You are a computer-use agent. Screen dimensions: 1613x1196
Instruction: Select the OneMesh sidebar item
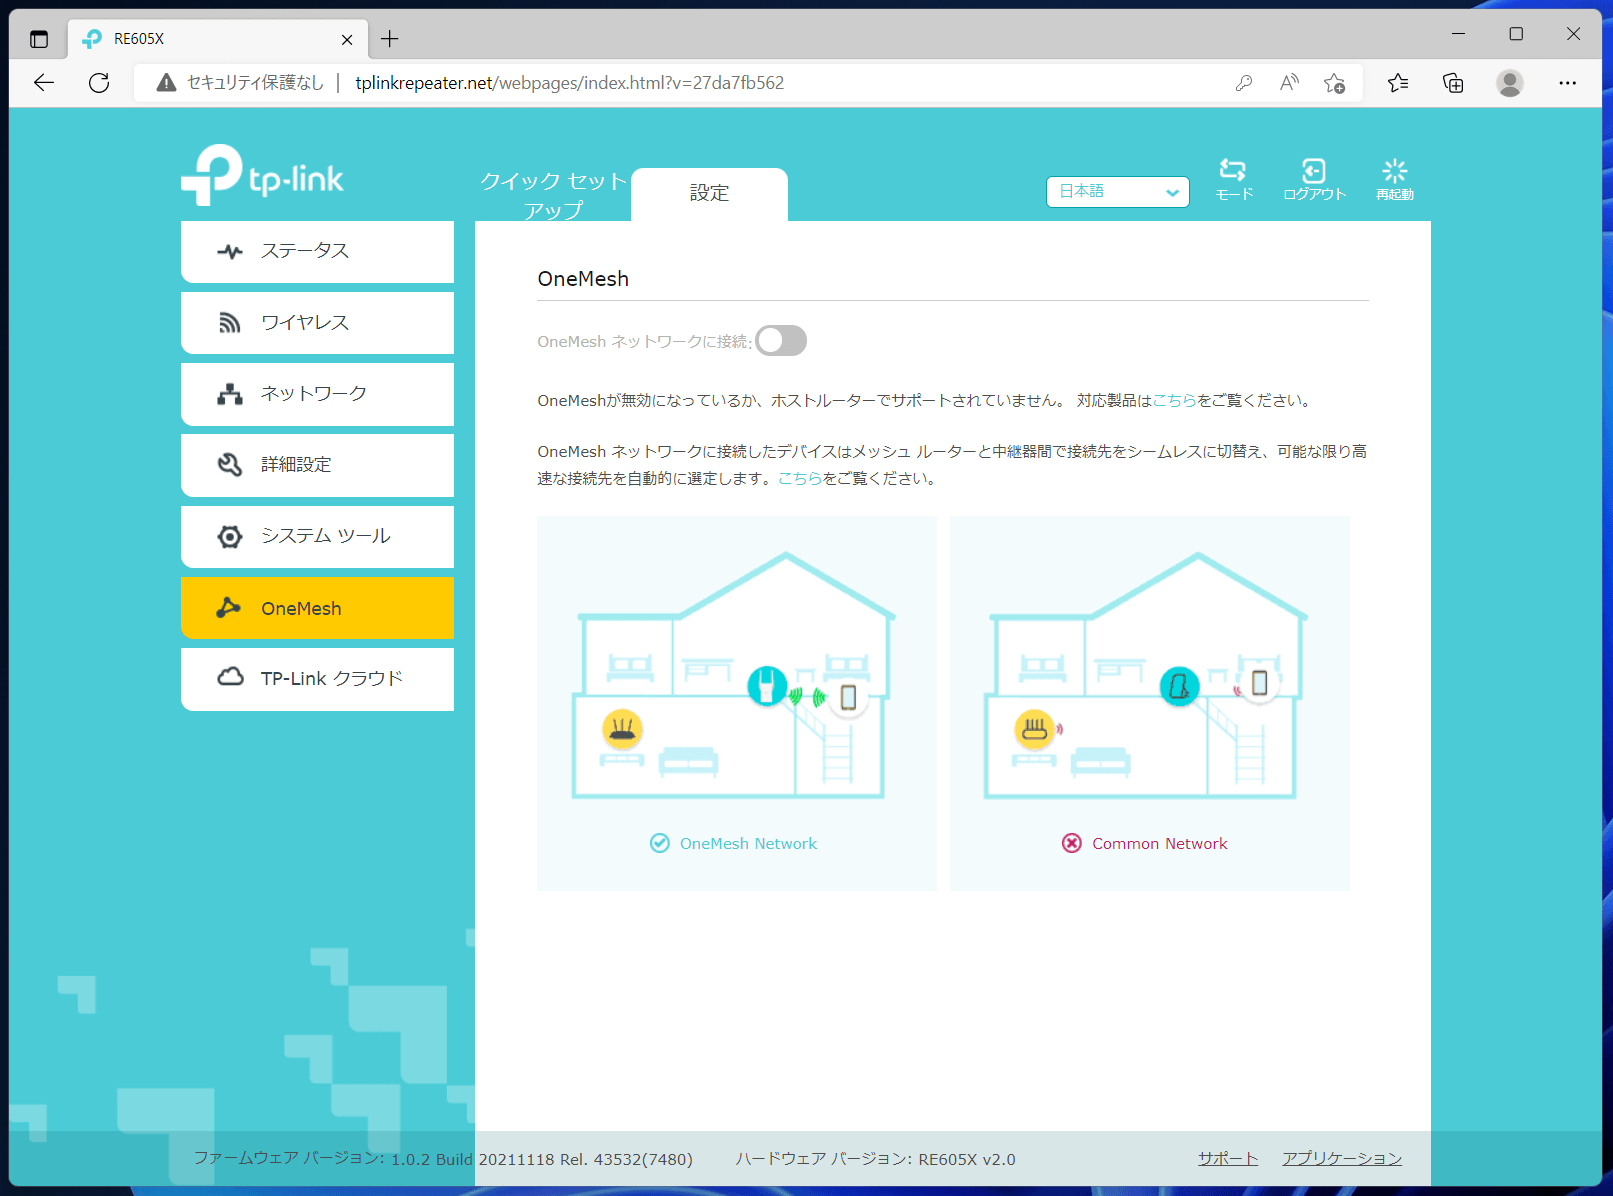pyautogui.click(x=317, y=608)
